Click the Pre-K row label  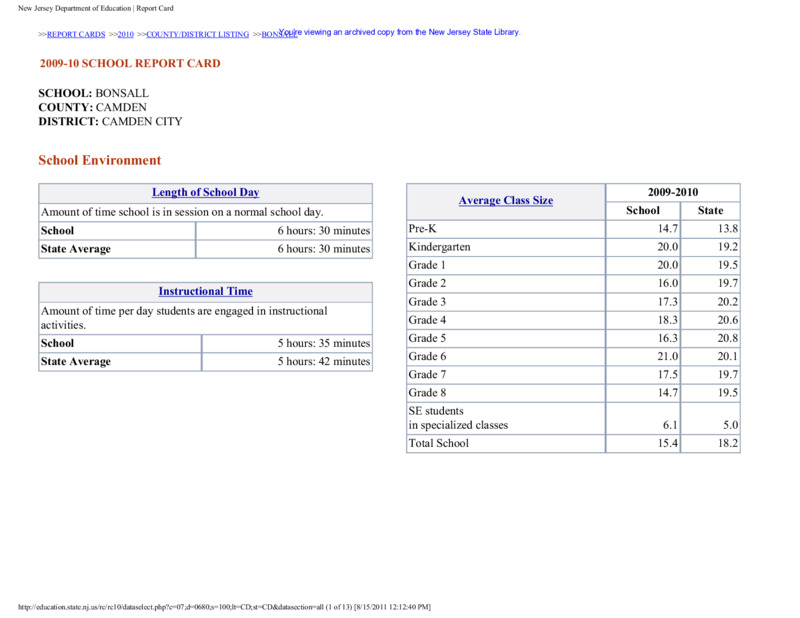click(422, 229)
